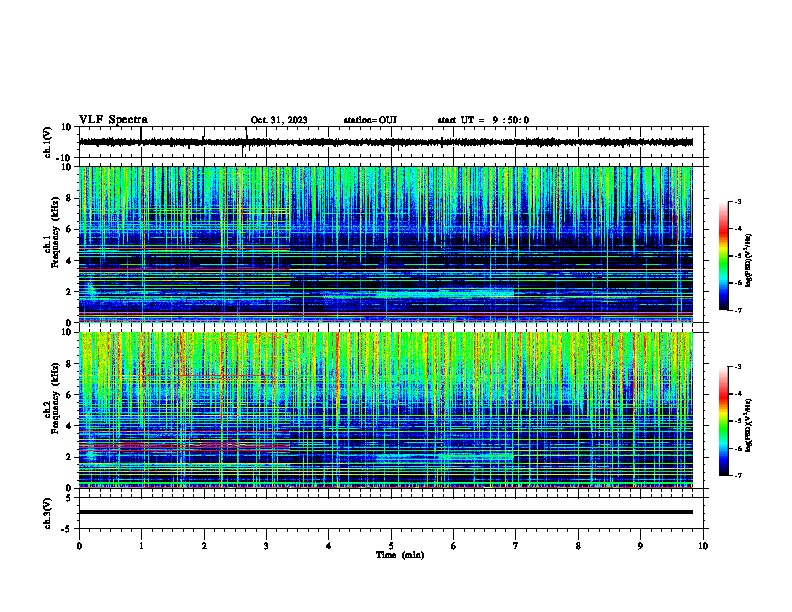Click the ch.2 color bar "log(PSD)" label
Image resolution: width=792 pixels, height=612 pixels.
(748, 425)
